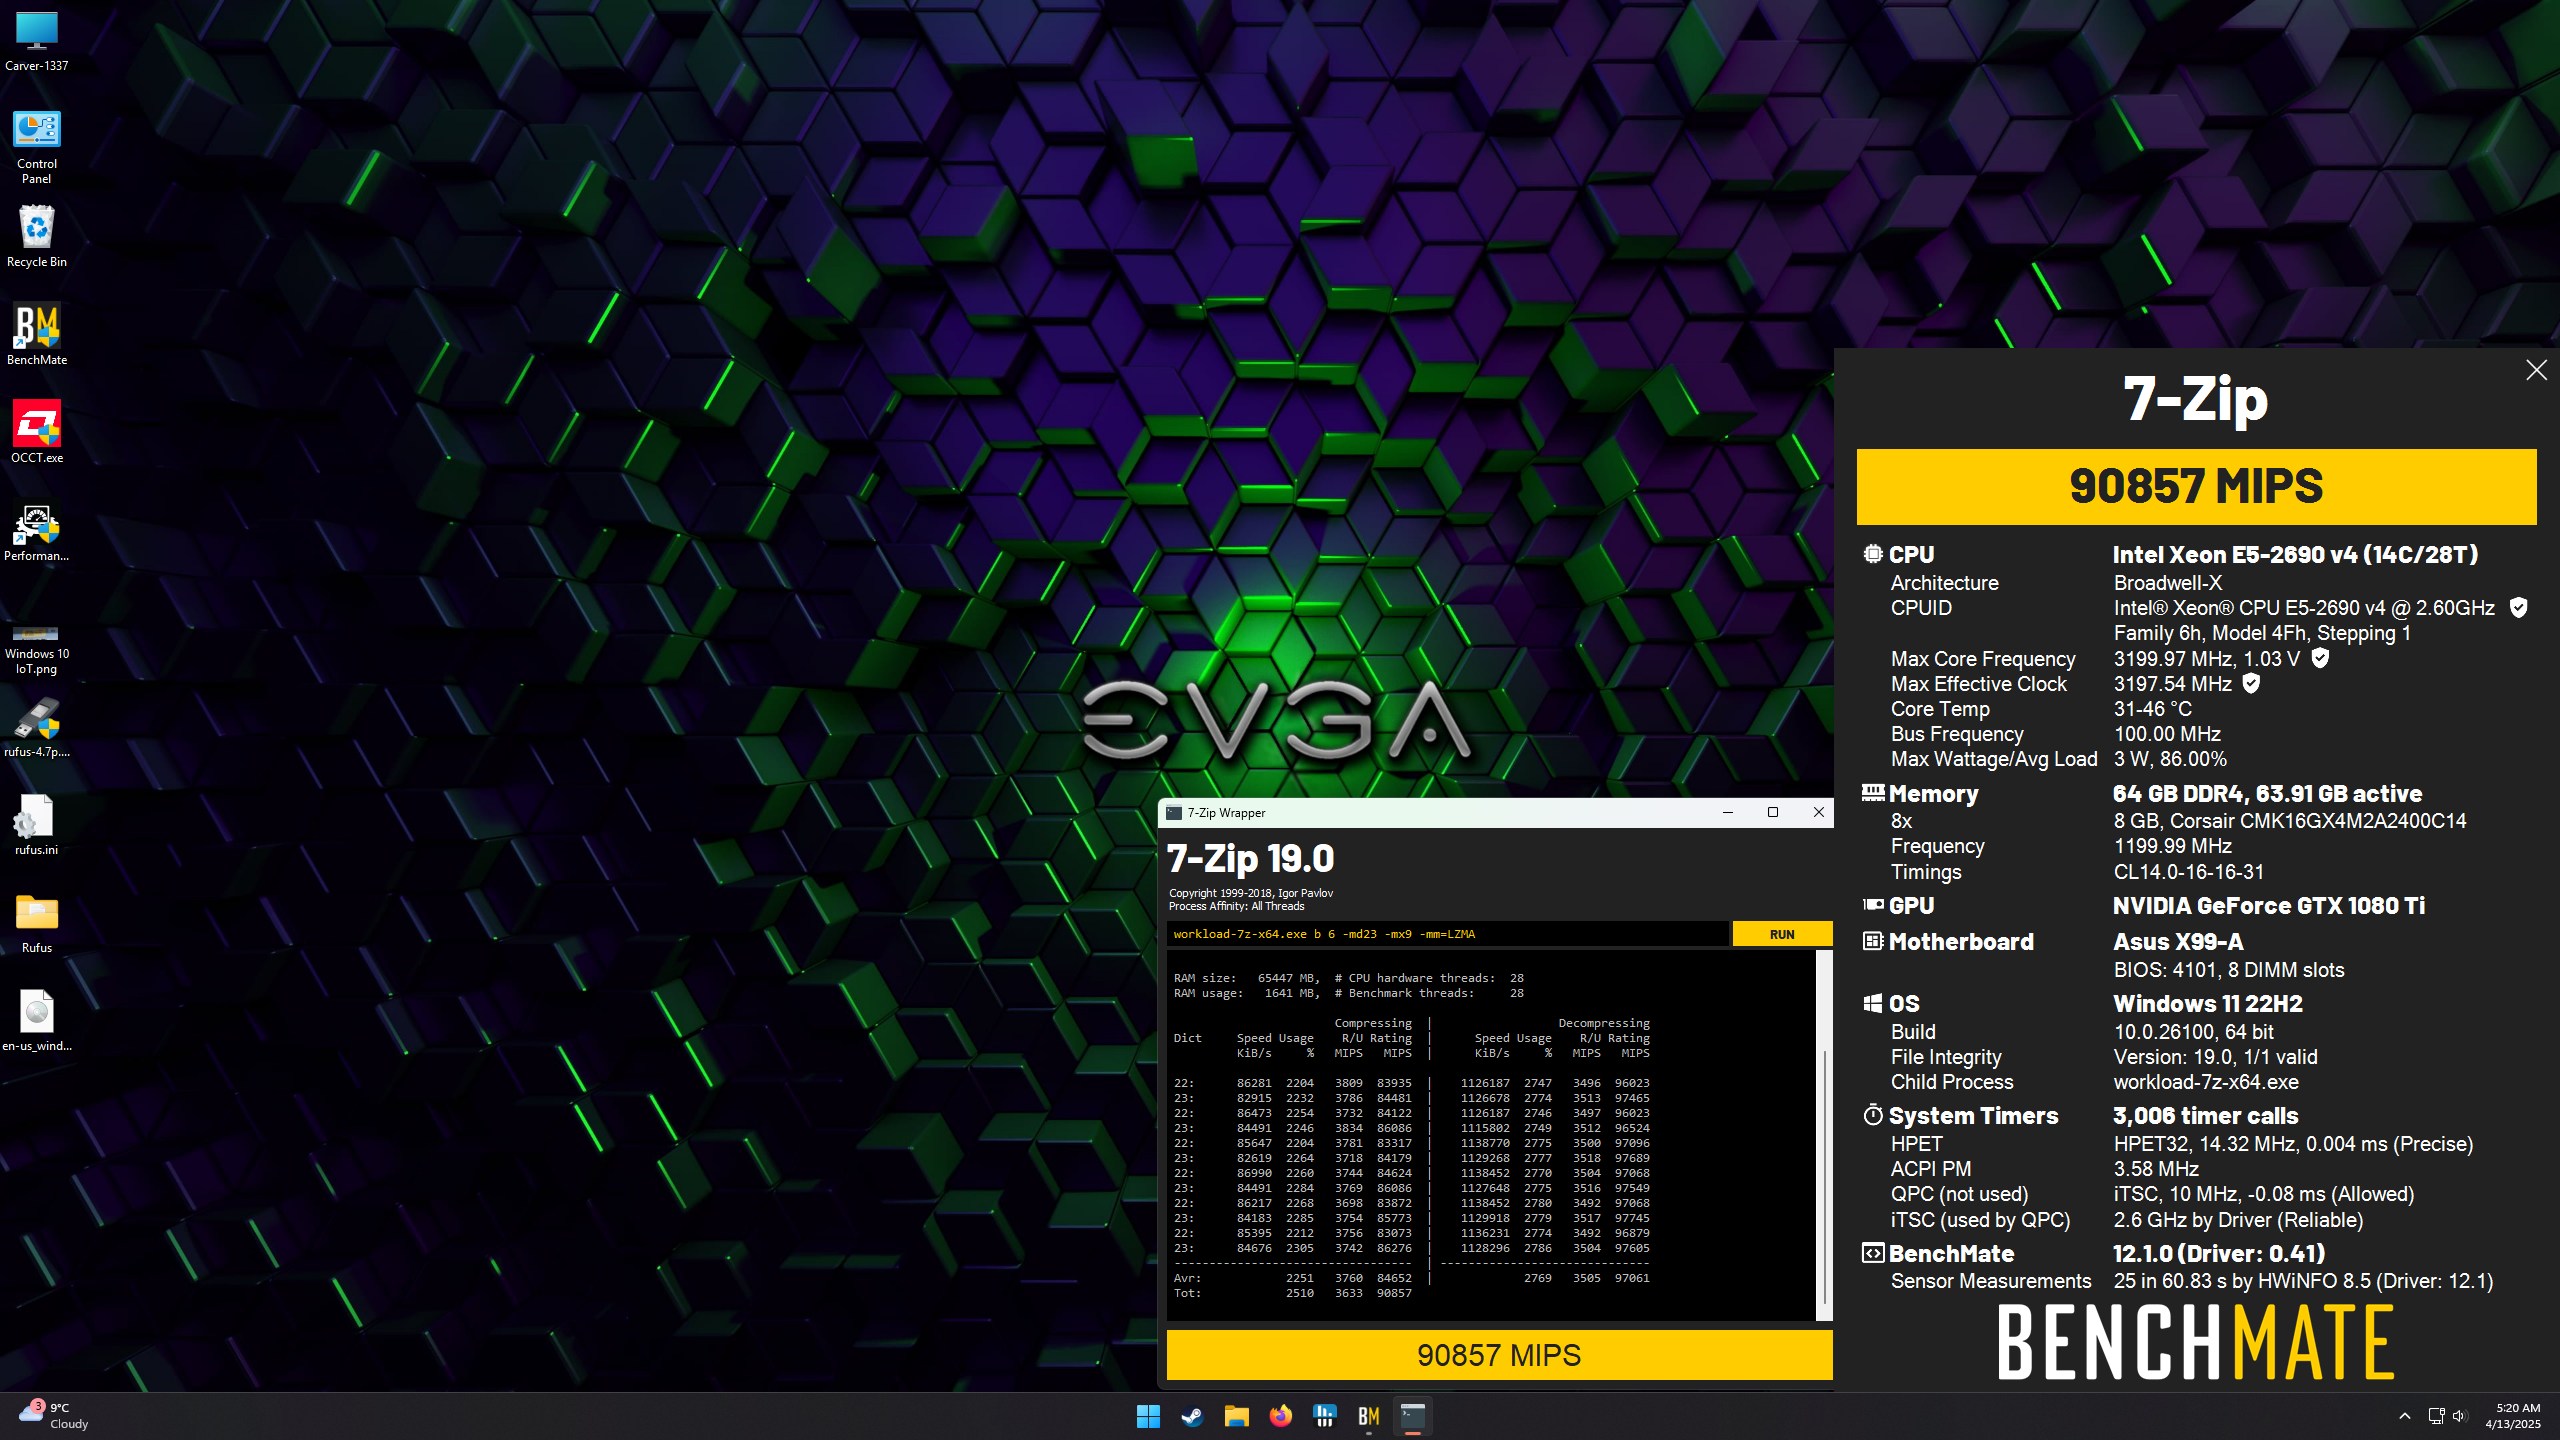Click the BenchMate code-bracket icon
The width and height of the screenshot is (2560, 1440).
pos(1873,1253)
